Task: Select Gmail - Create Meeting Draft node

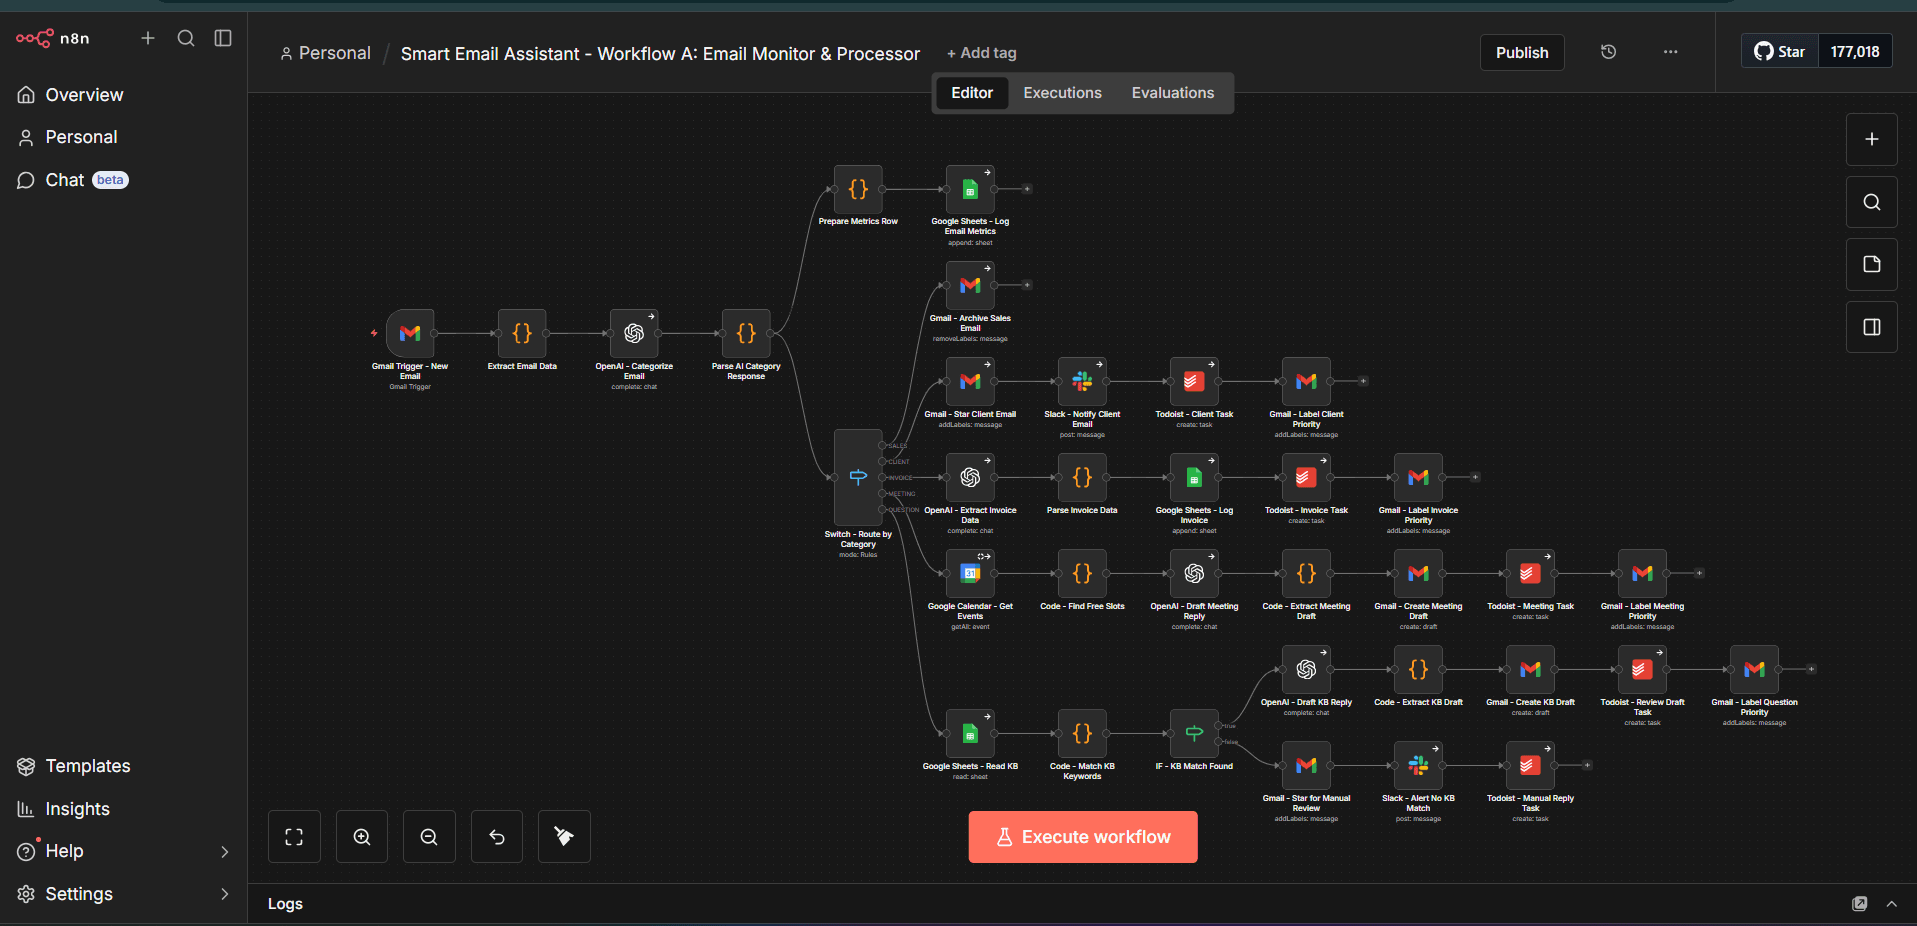Action: 1418,573
